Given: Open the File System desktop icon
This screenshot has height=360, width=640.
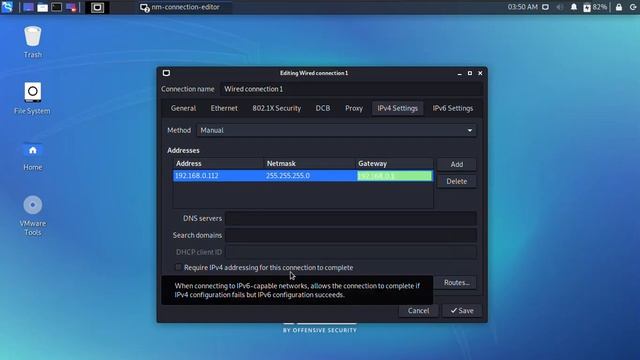Looking at the screenshot, I should (32, 98).
